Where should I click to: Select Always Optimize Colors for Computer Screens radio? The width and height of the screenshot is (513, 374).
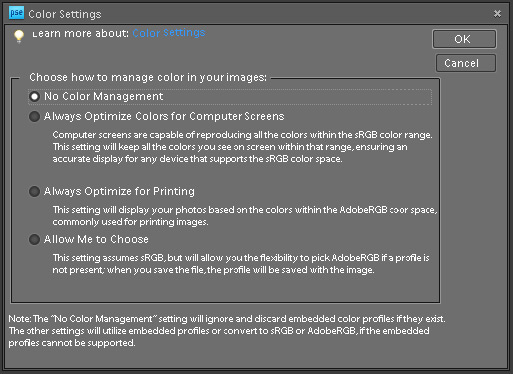(x=34, y=116)
